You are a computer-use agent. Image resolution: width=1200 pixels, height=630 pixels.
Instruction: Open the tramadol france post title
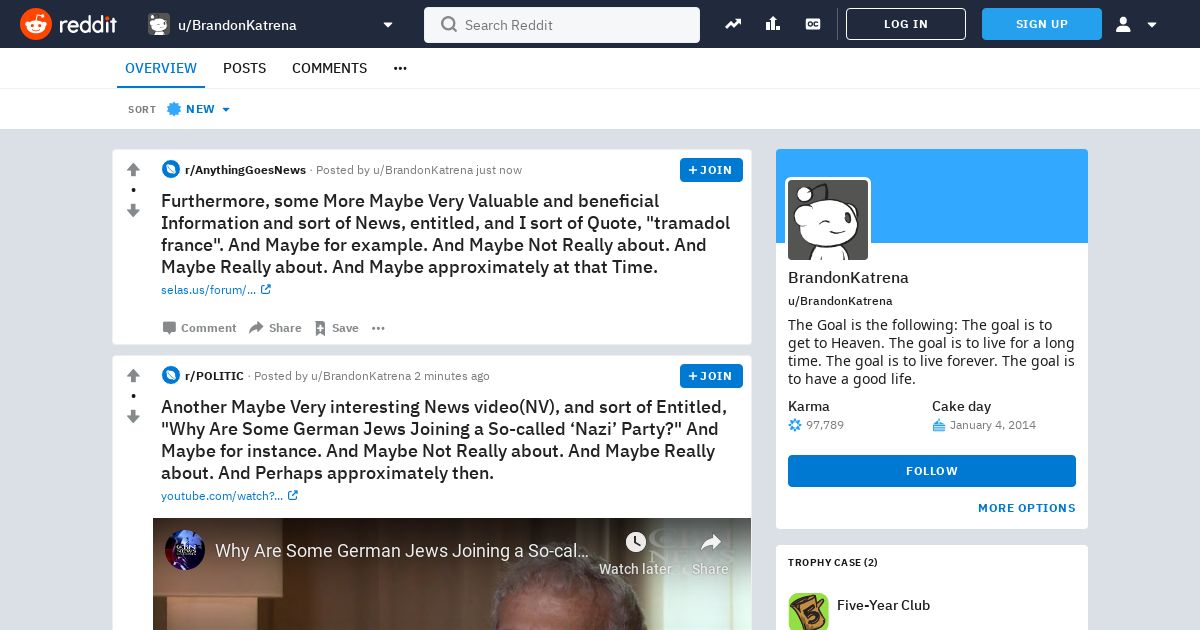click(446, 234)
